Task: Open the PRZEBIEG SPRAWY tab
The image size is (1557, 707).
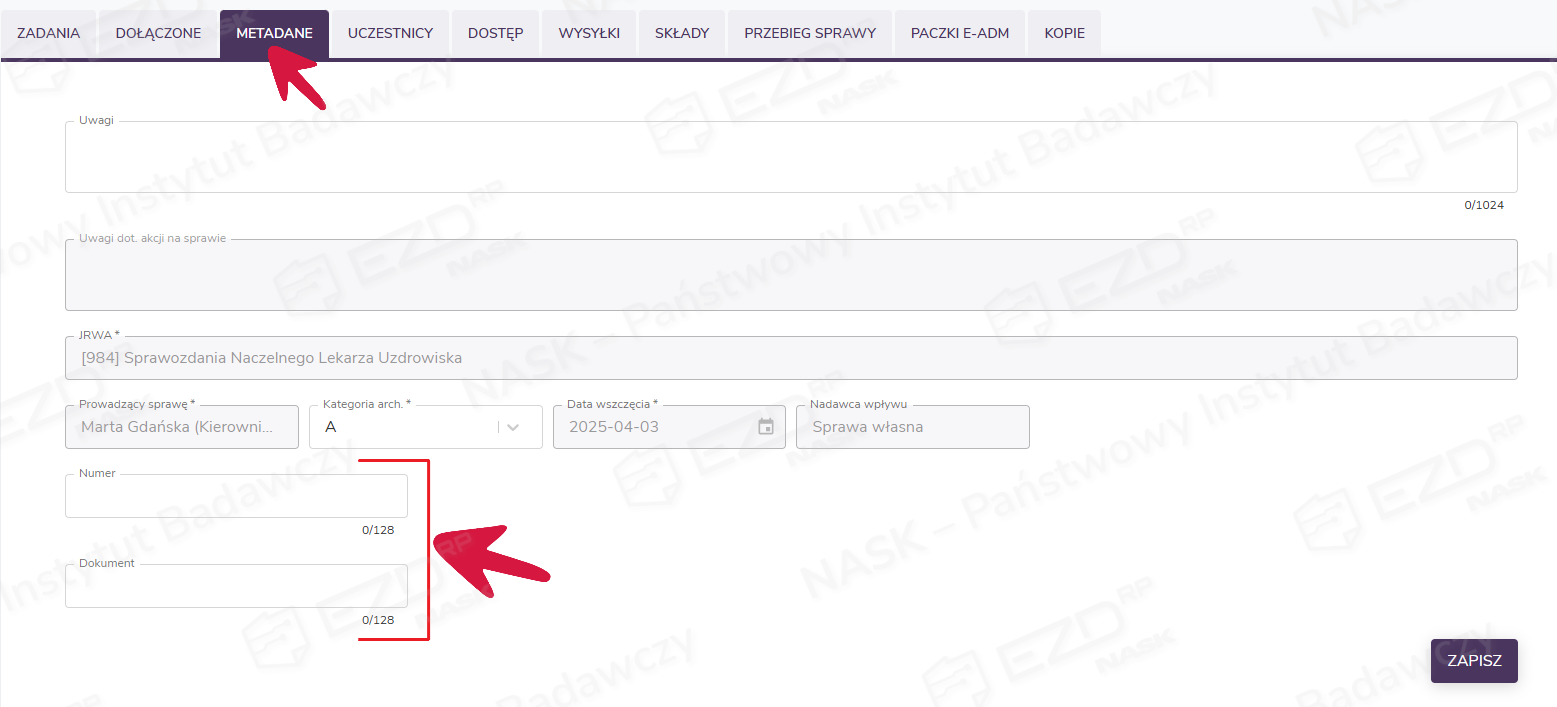Action: click(x=810, y=34)
